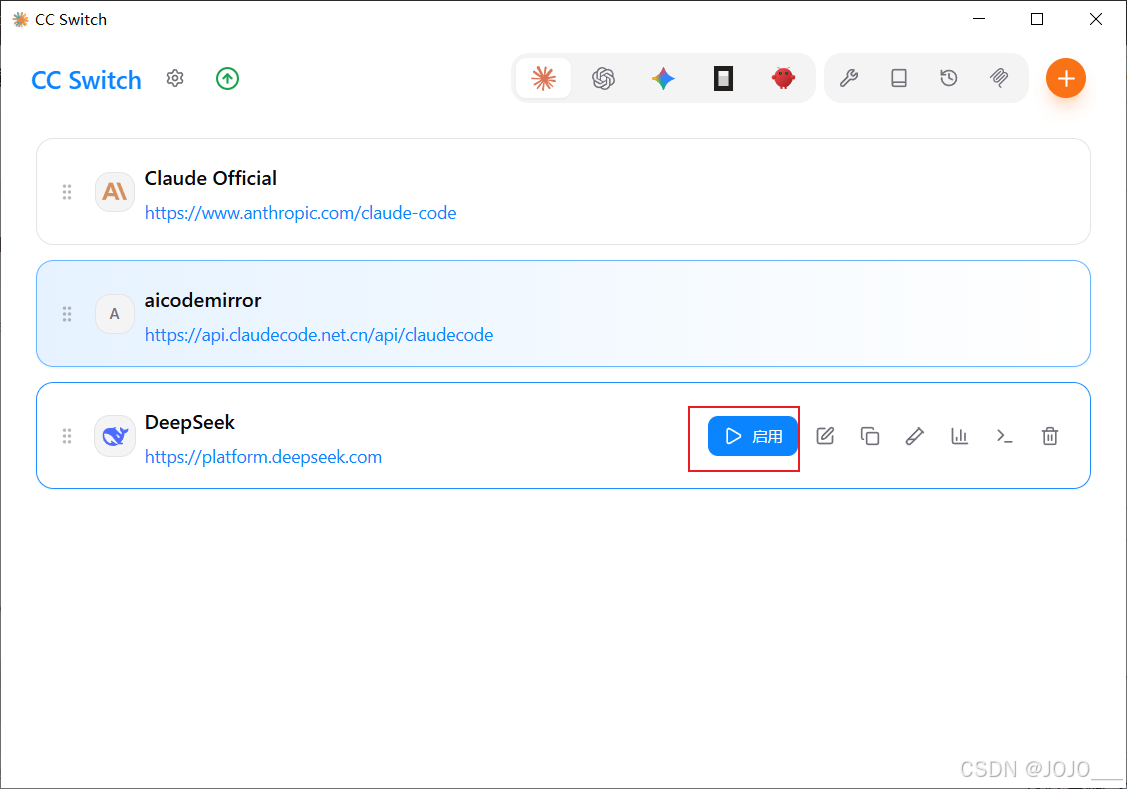The image size is (1127, 789).
Task: Click the green update arrow icon
Action: click(227, 78)
